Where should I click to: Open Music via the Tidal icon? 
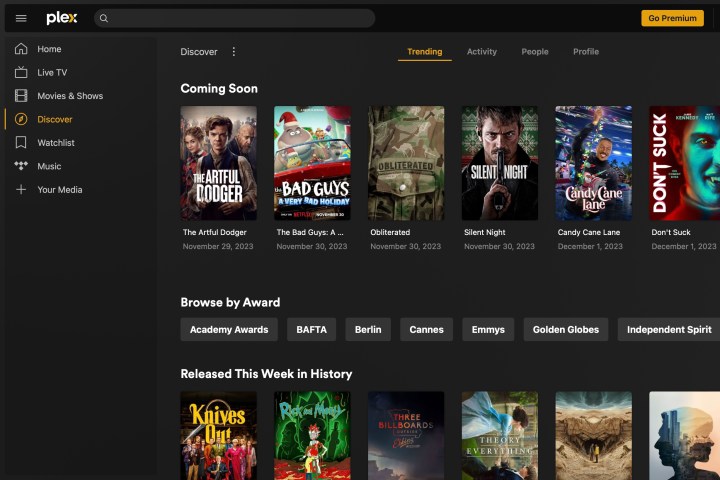coord(21,166)
